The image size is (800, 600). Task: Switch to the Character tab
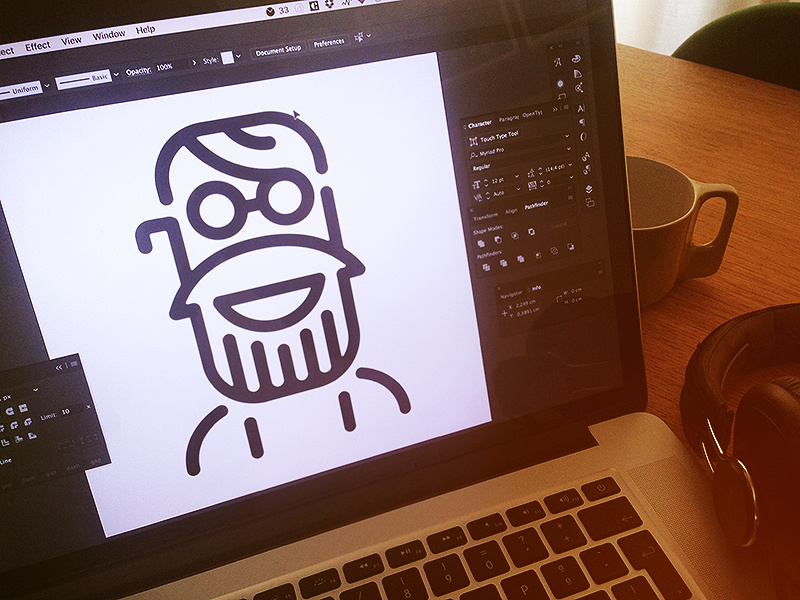tap(480, 124)
